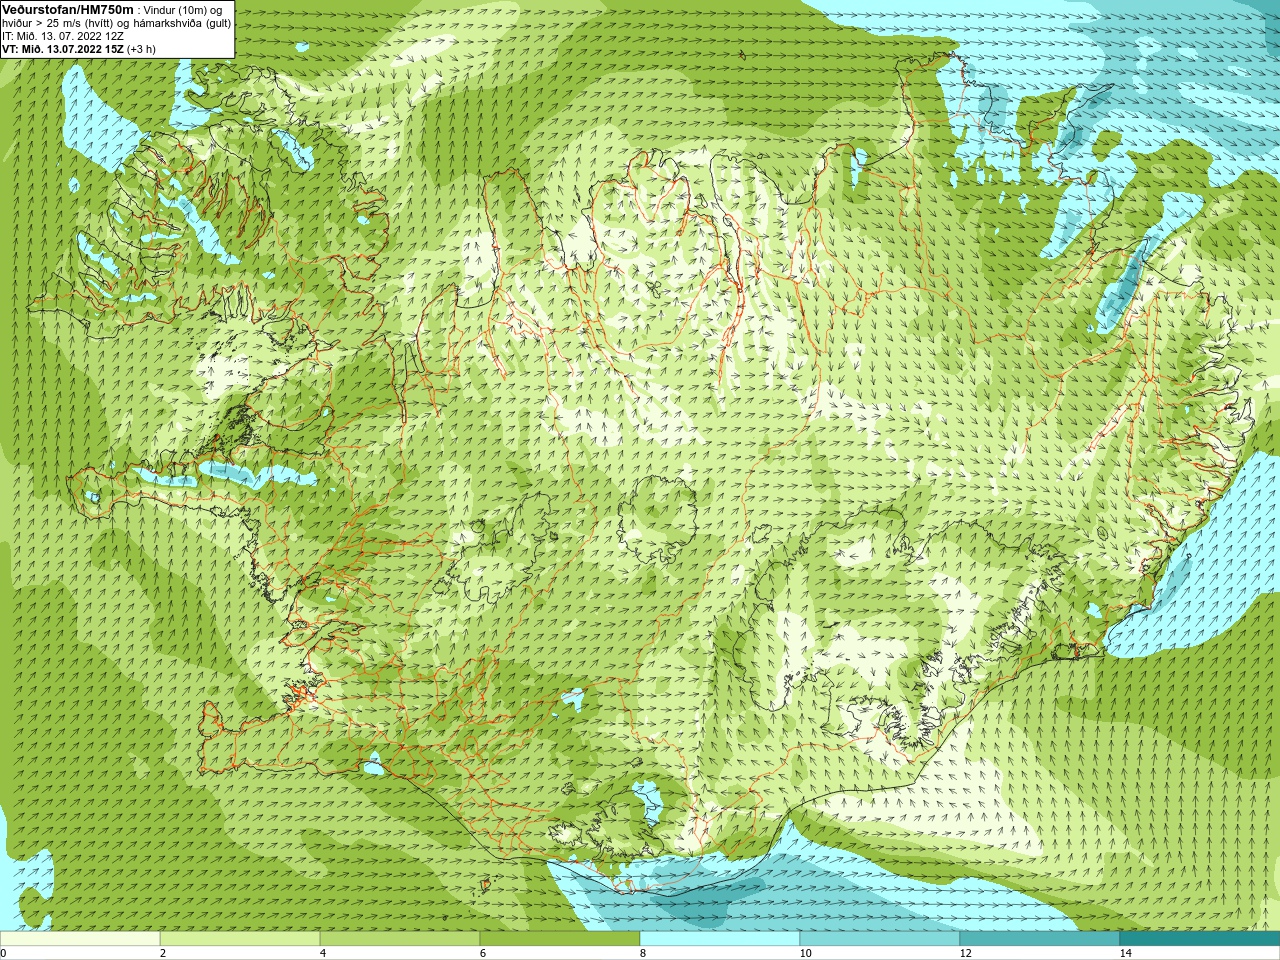
Task: Click the dark green legend swatch for 6–8 m/s
Action: tap(560, 939)
